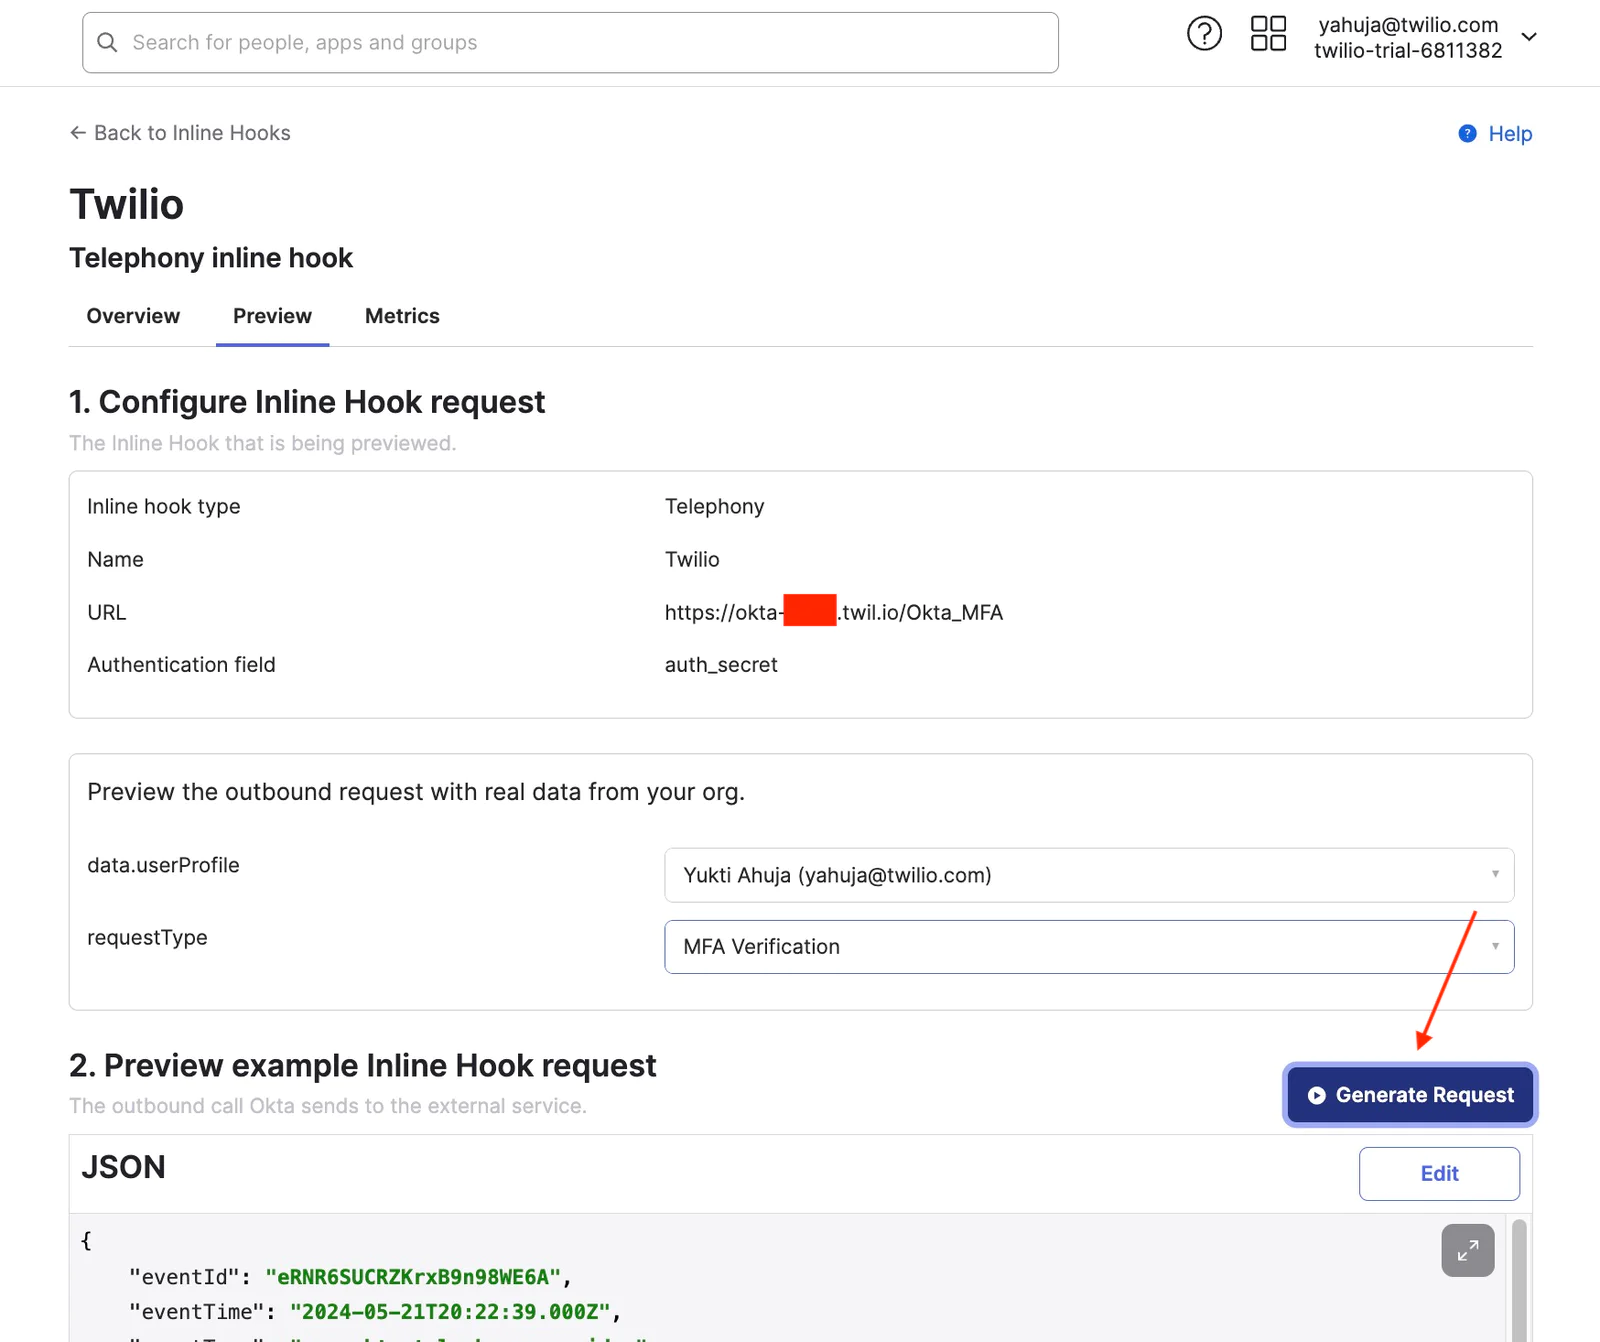Click the blue Help icon
The height and width of the screenshot is (1342, 1600).
[1467, 134]
